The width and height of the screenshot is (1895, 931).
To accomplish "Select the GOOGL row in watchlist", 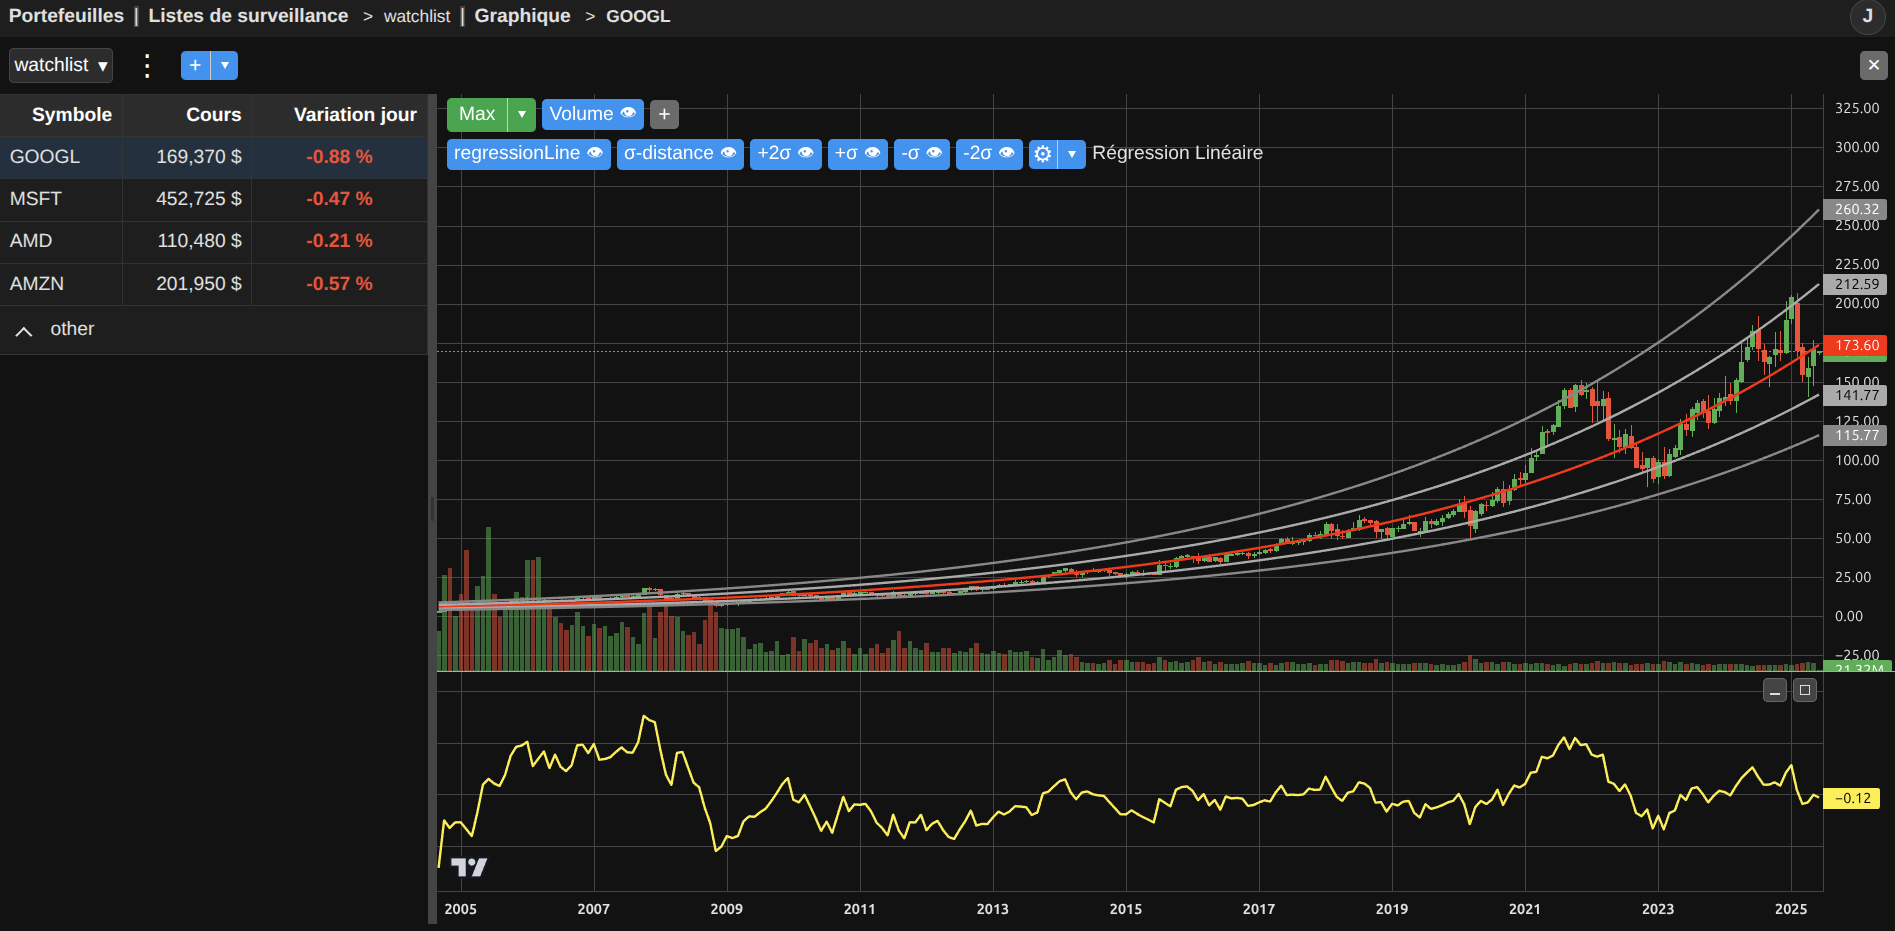I will point(214,157).
